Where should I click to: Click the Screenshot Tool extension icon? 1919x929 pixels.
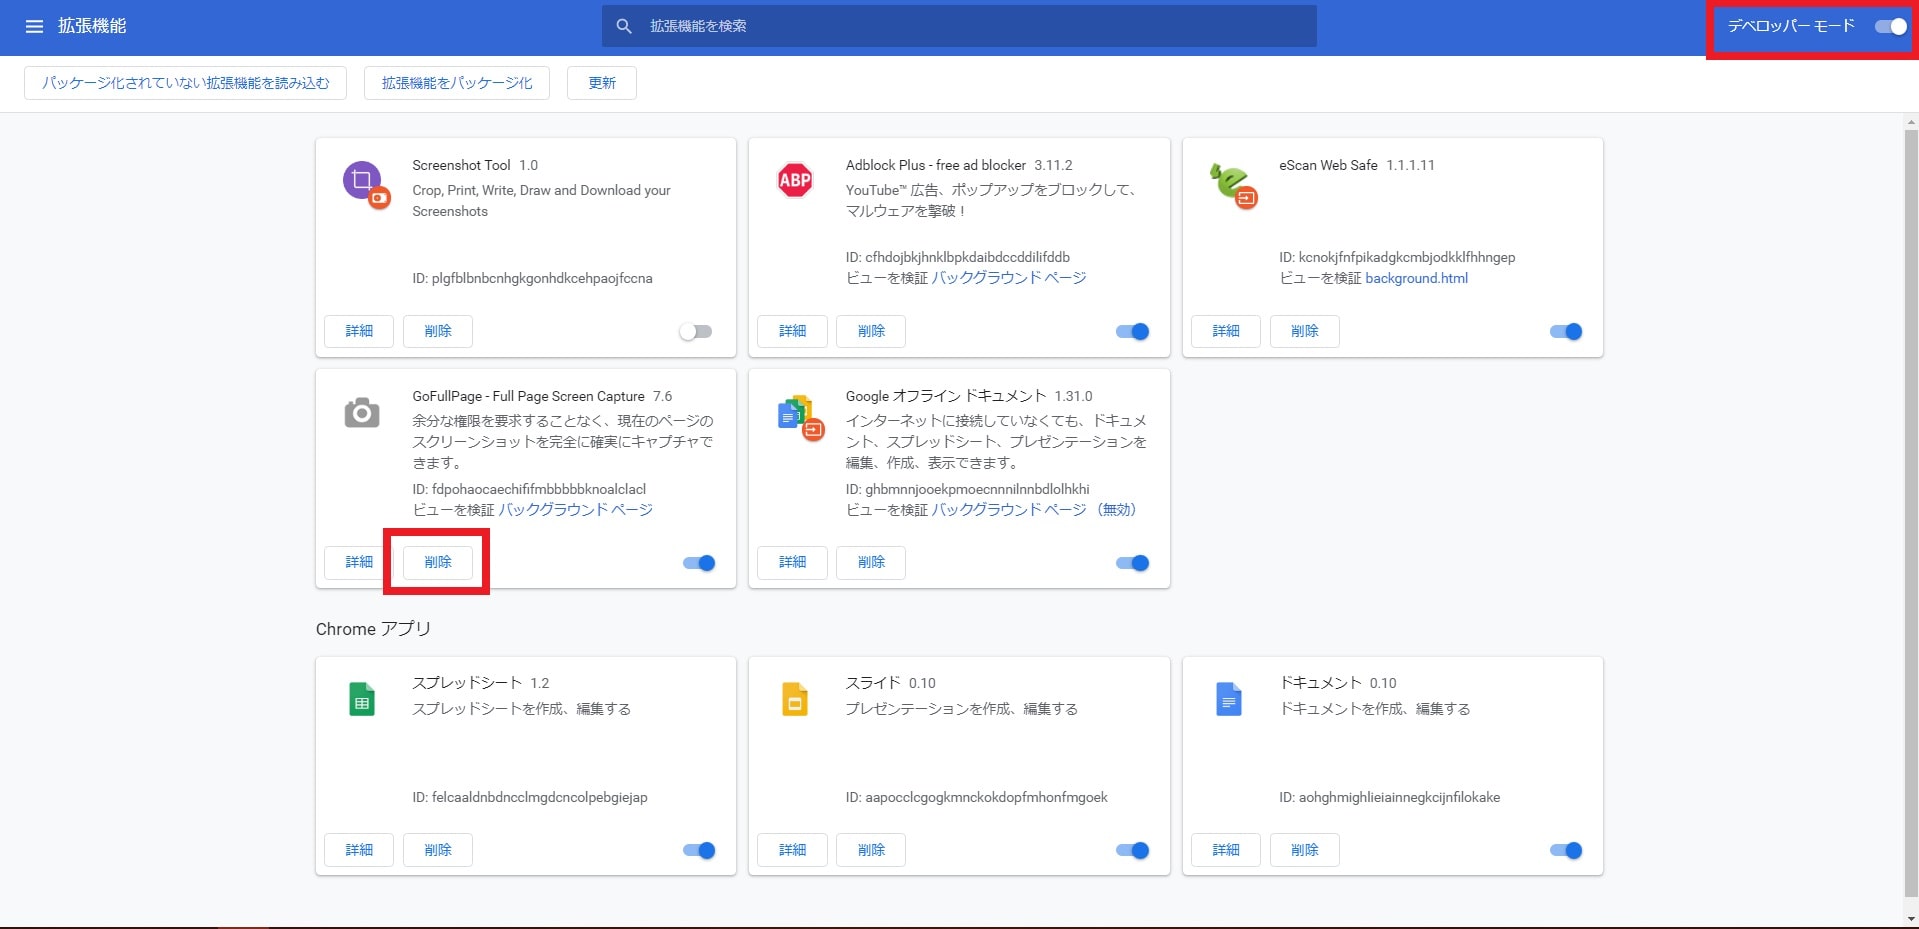(365, 184)
